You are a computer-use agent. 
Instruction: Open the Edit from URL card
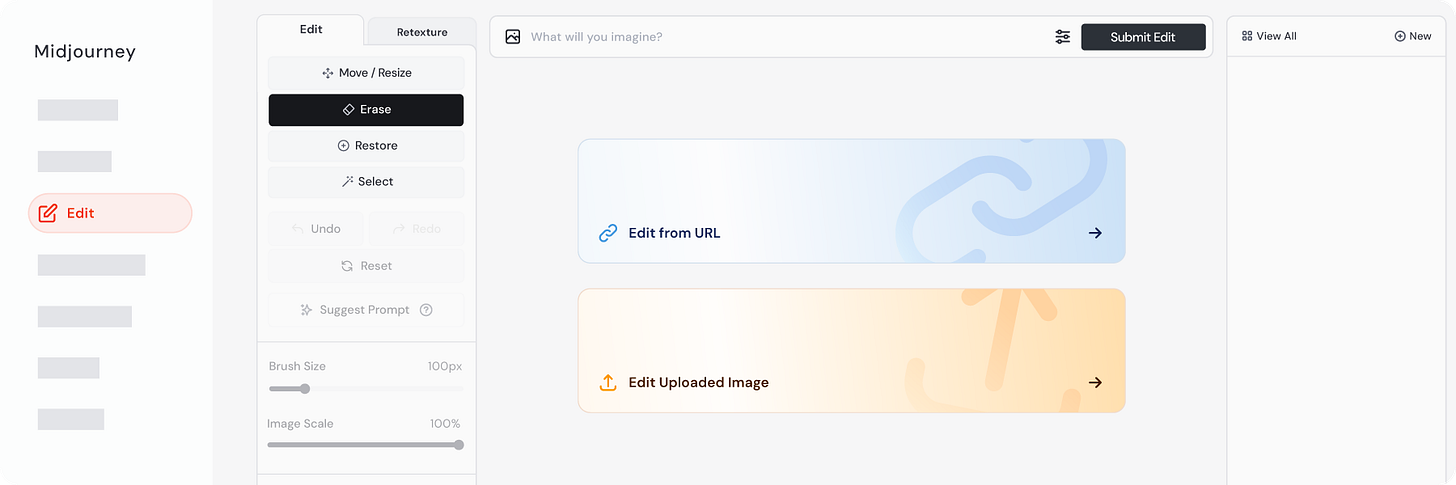pyautogui.click(x=852, y=201)
